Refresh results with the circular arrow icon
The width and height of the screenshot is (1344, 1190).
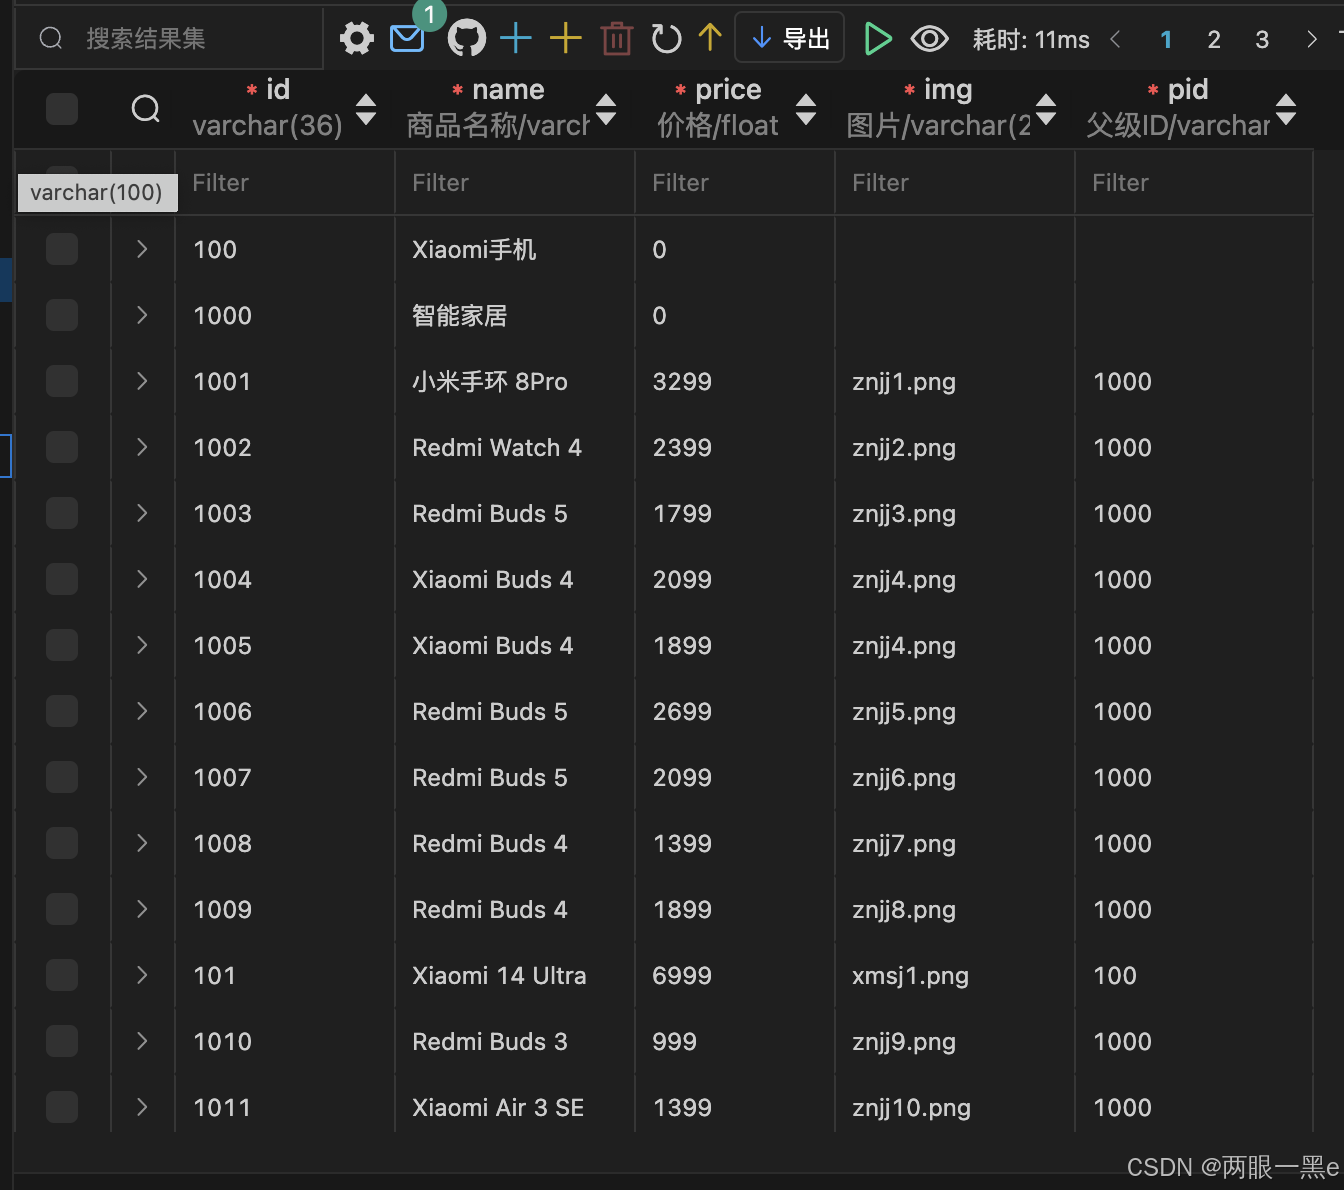(666, 39)
